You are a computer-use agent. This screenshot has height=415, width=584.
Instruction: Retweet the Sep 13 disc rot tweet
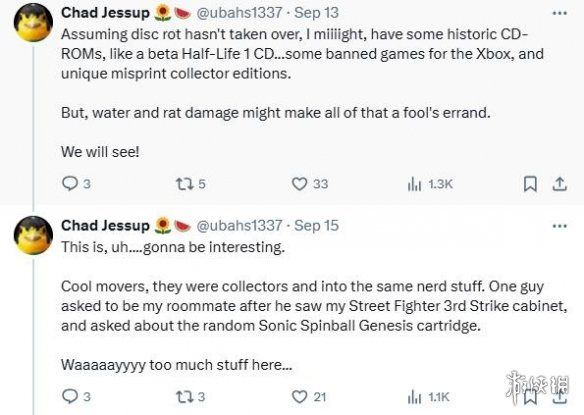(x=184, y=184)
